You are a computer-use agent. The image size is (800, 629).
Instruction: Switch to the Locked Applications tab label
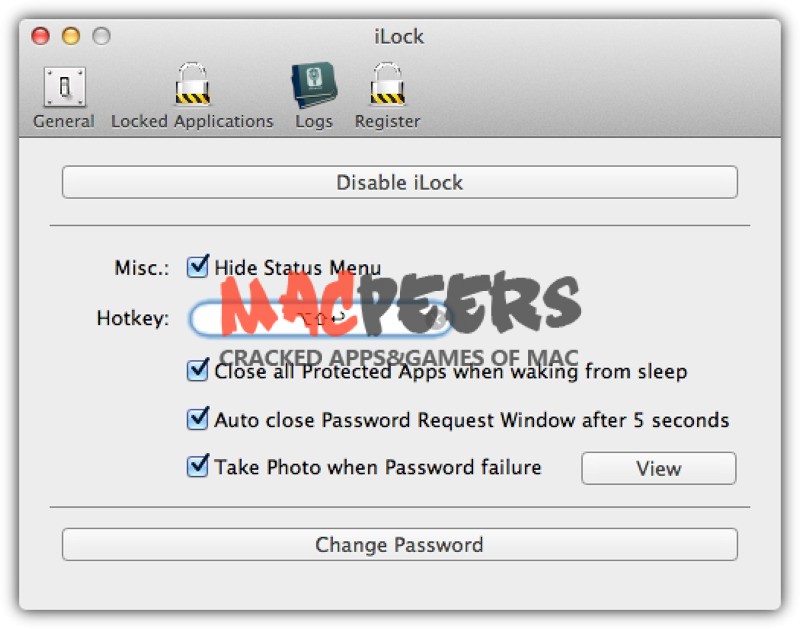click(x=192, y=121)
